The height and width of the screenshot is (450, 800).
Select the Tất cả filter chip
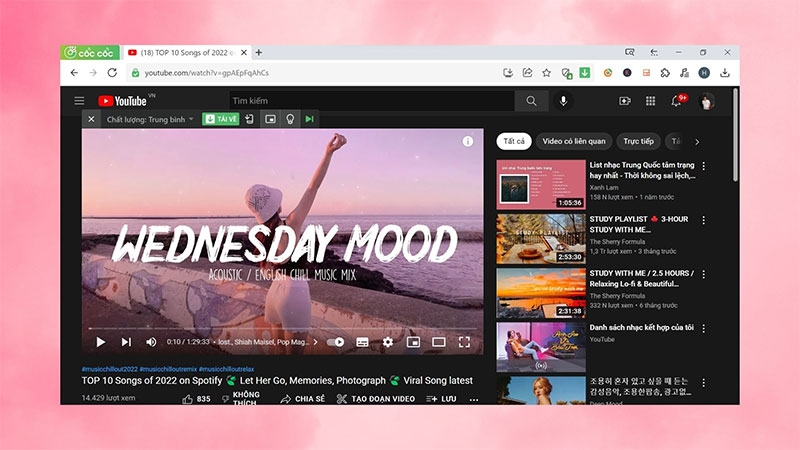[x=514, y=141]
